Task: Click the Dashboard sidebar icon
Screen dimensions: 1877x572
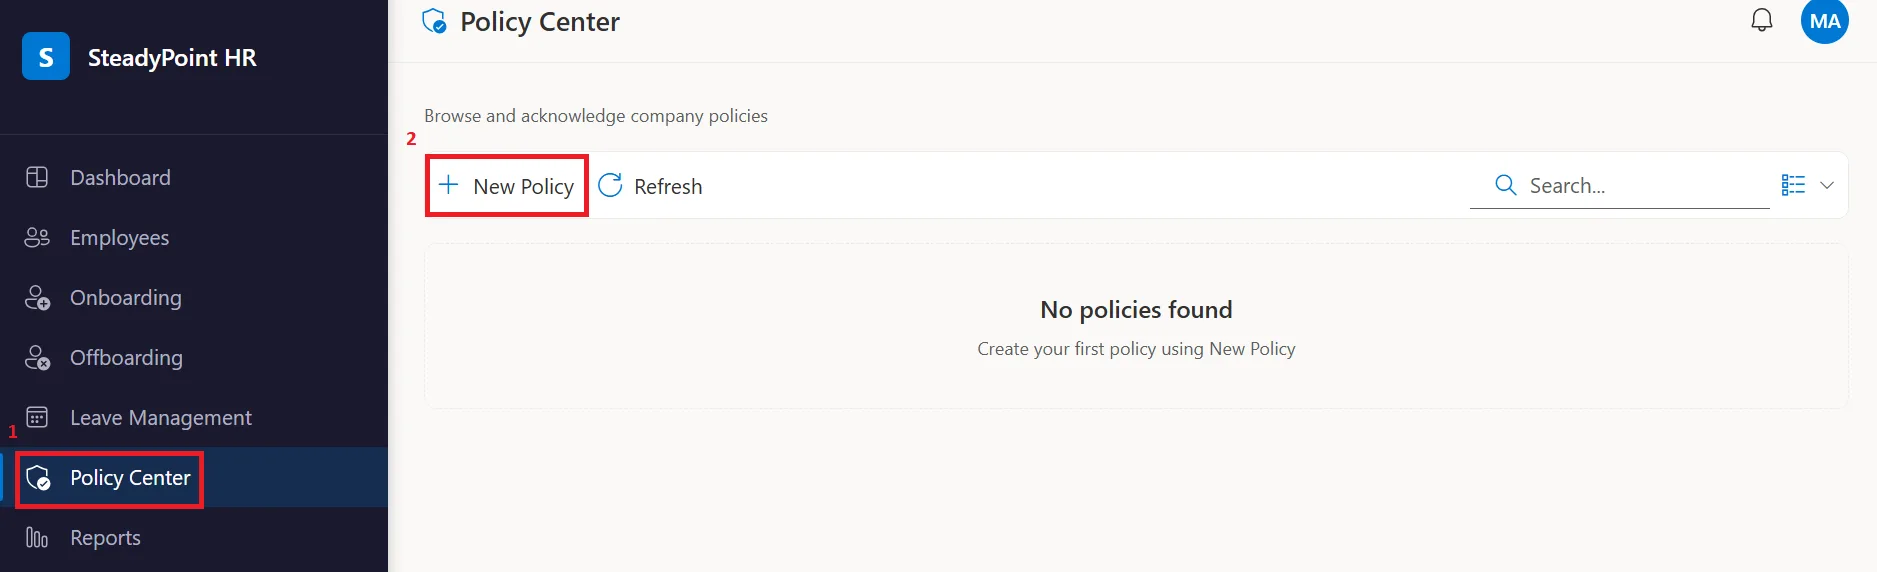Action: click(37, 177)
